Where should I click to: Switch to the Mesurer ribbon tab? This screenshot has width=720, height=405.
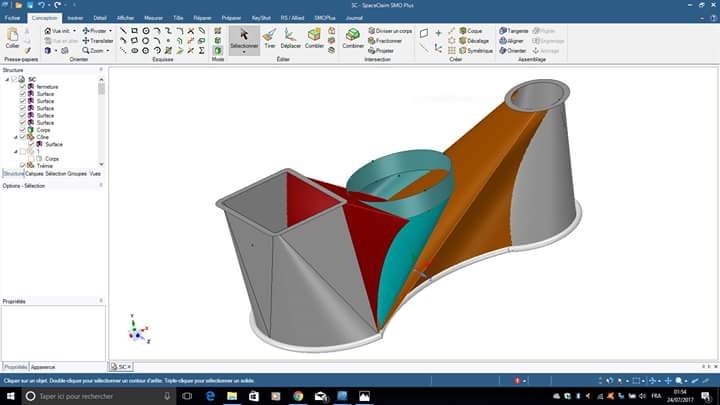coord(153,18)
